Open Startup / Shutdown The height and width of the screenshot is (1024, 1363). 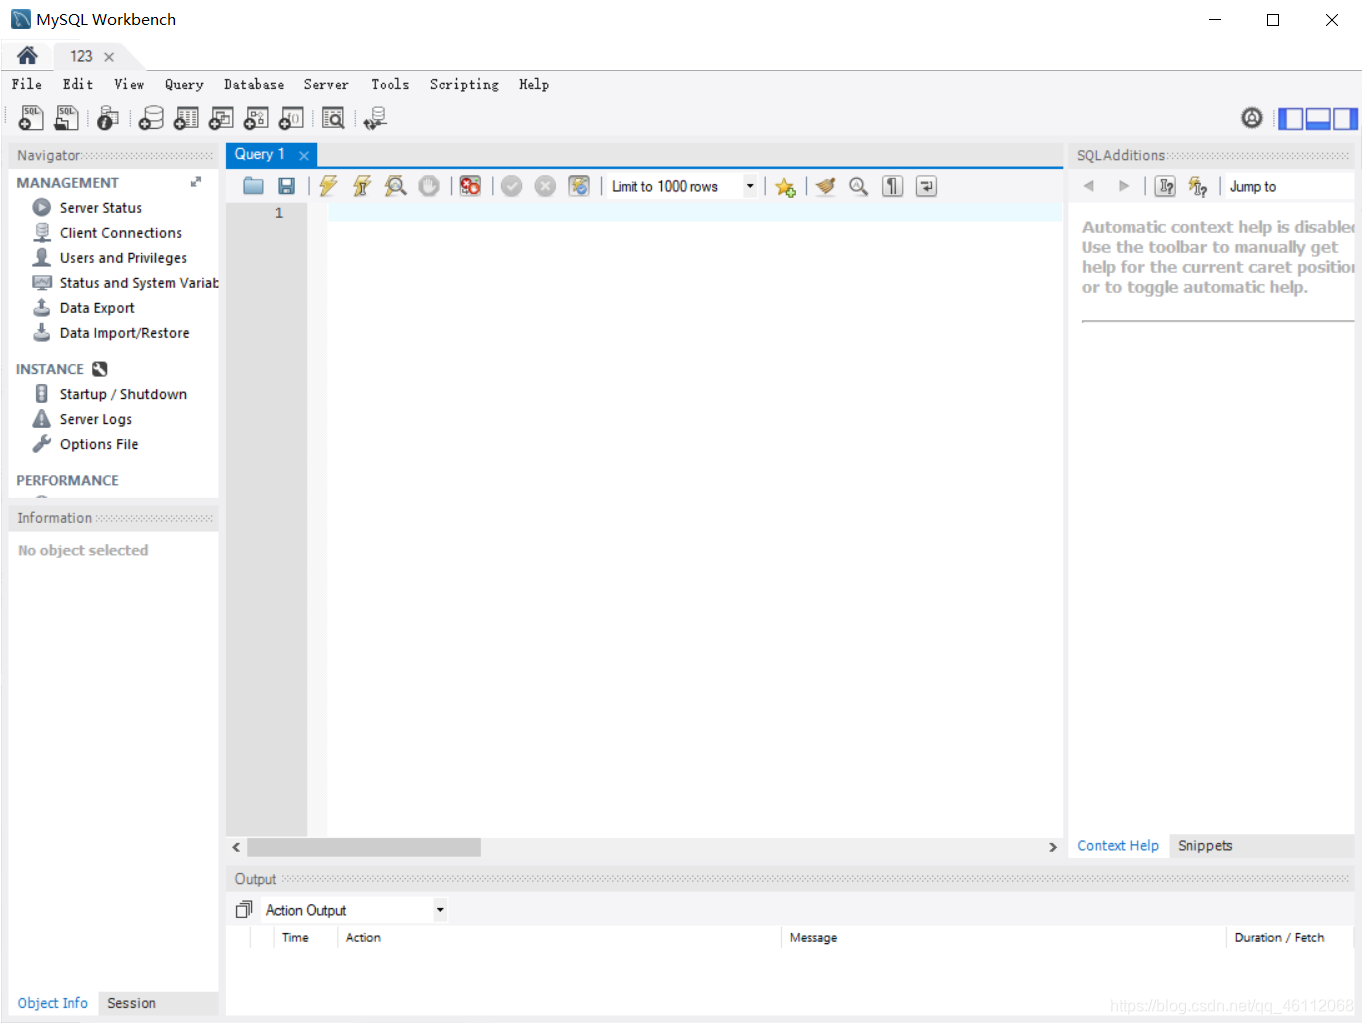click(x=123, y=394)
